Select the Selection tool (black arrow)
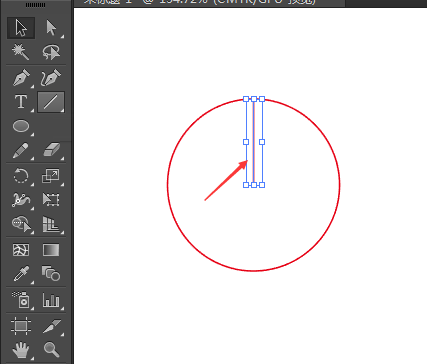427x364 pixels. coord(21,28)
